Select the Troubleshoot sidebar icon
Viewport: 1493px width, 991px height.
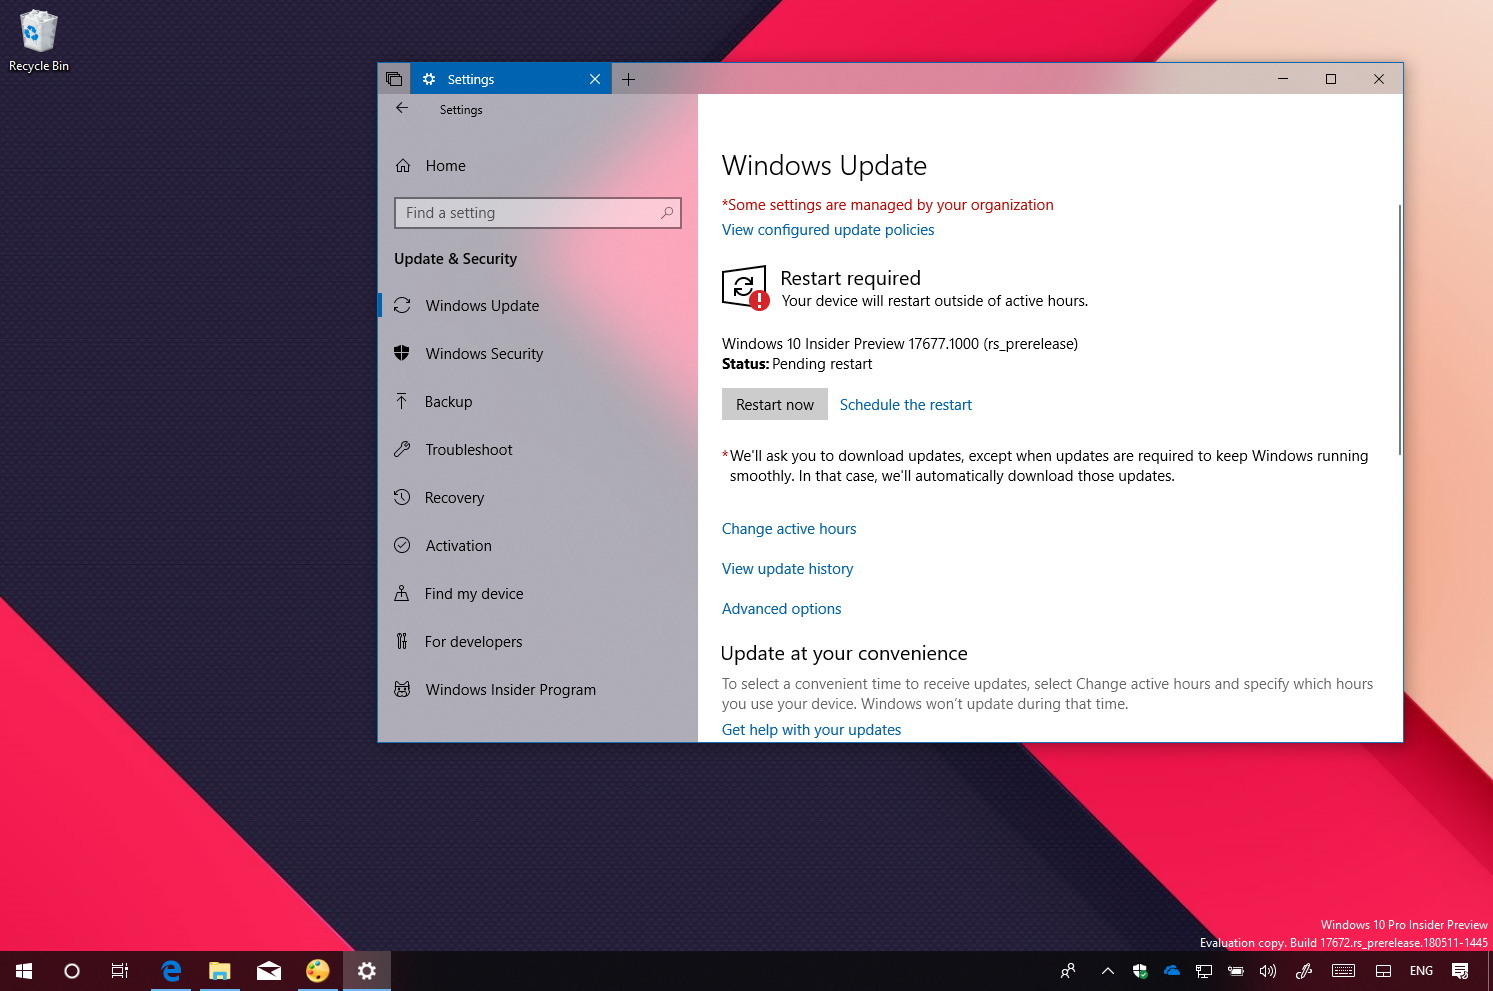tap(402, 449)
